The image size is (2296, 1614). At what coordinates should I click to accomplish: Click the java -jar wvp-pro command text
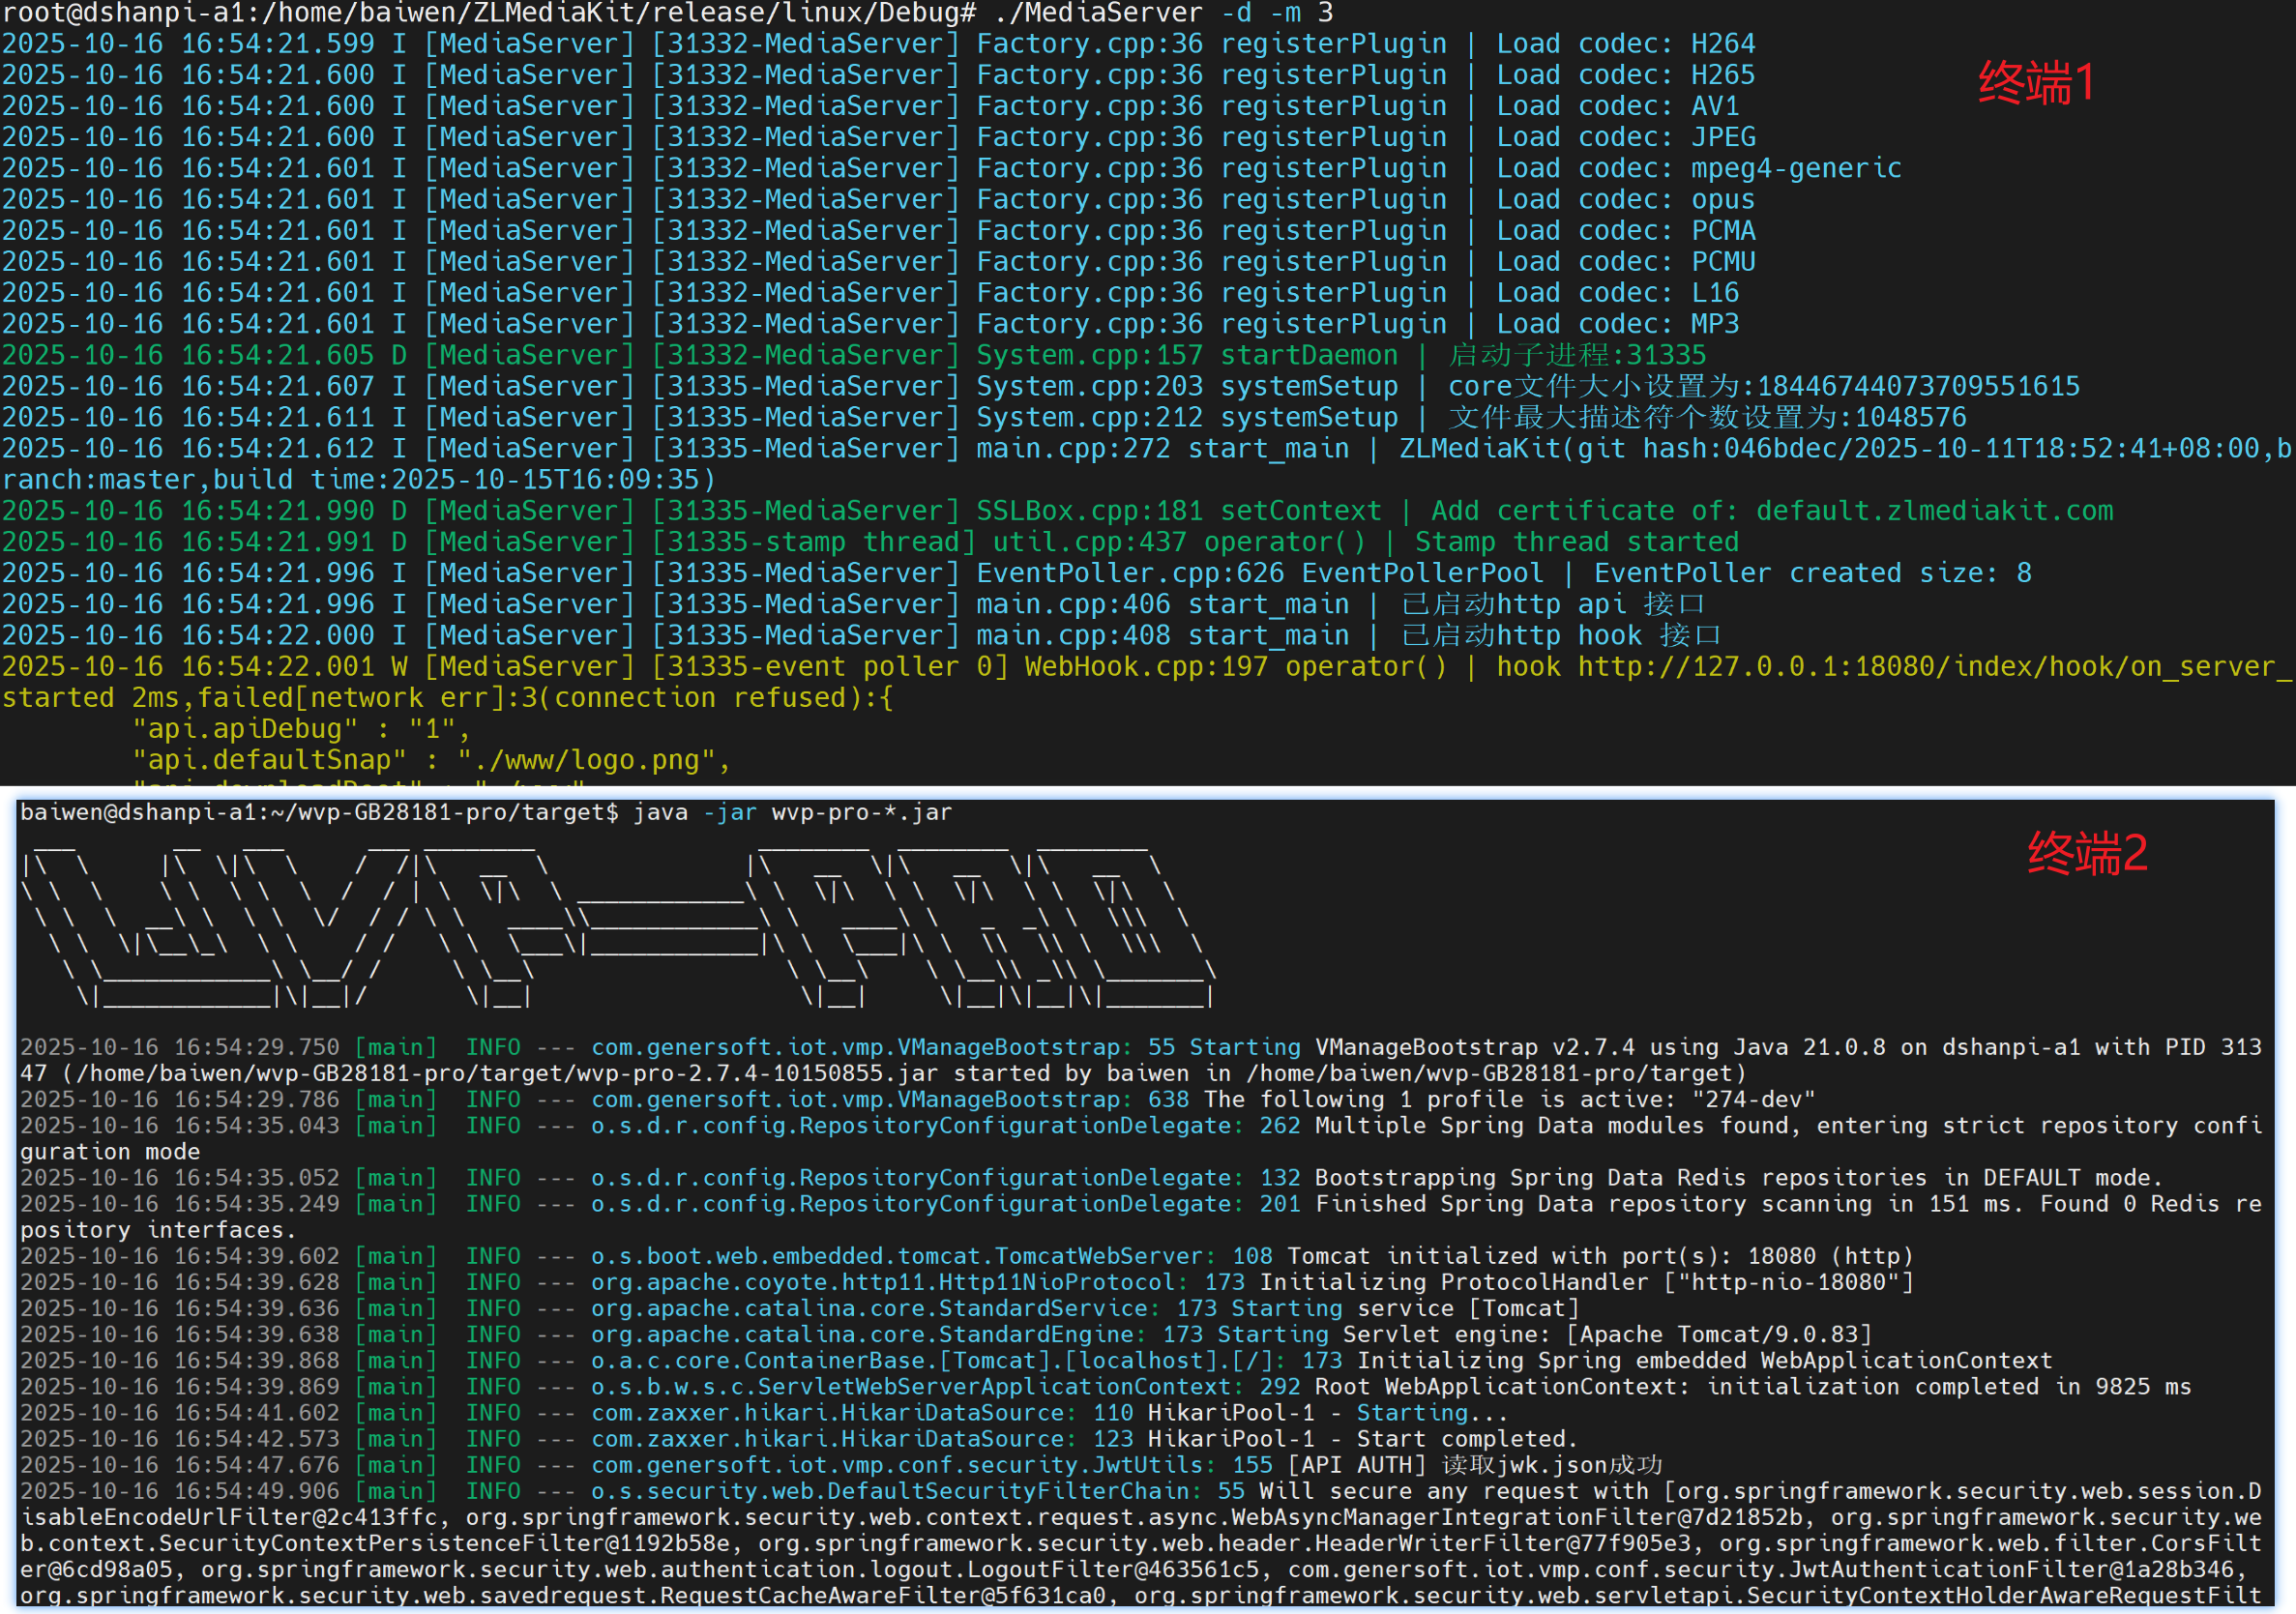792,812
